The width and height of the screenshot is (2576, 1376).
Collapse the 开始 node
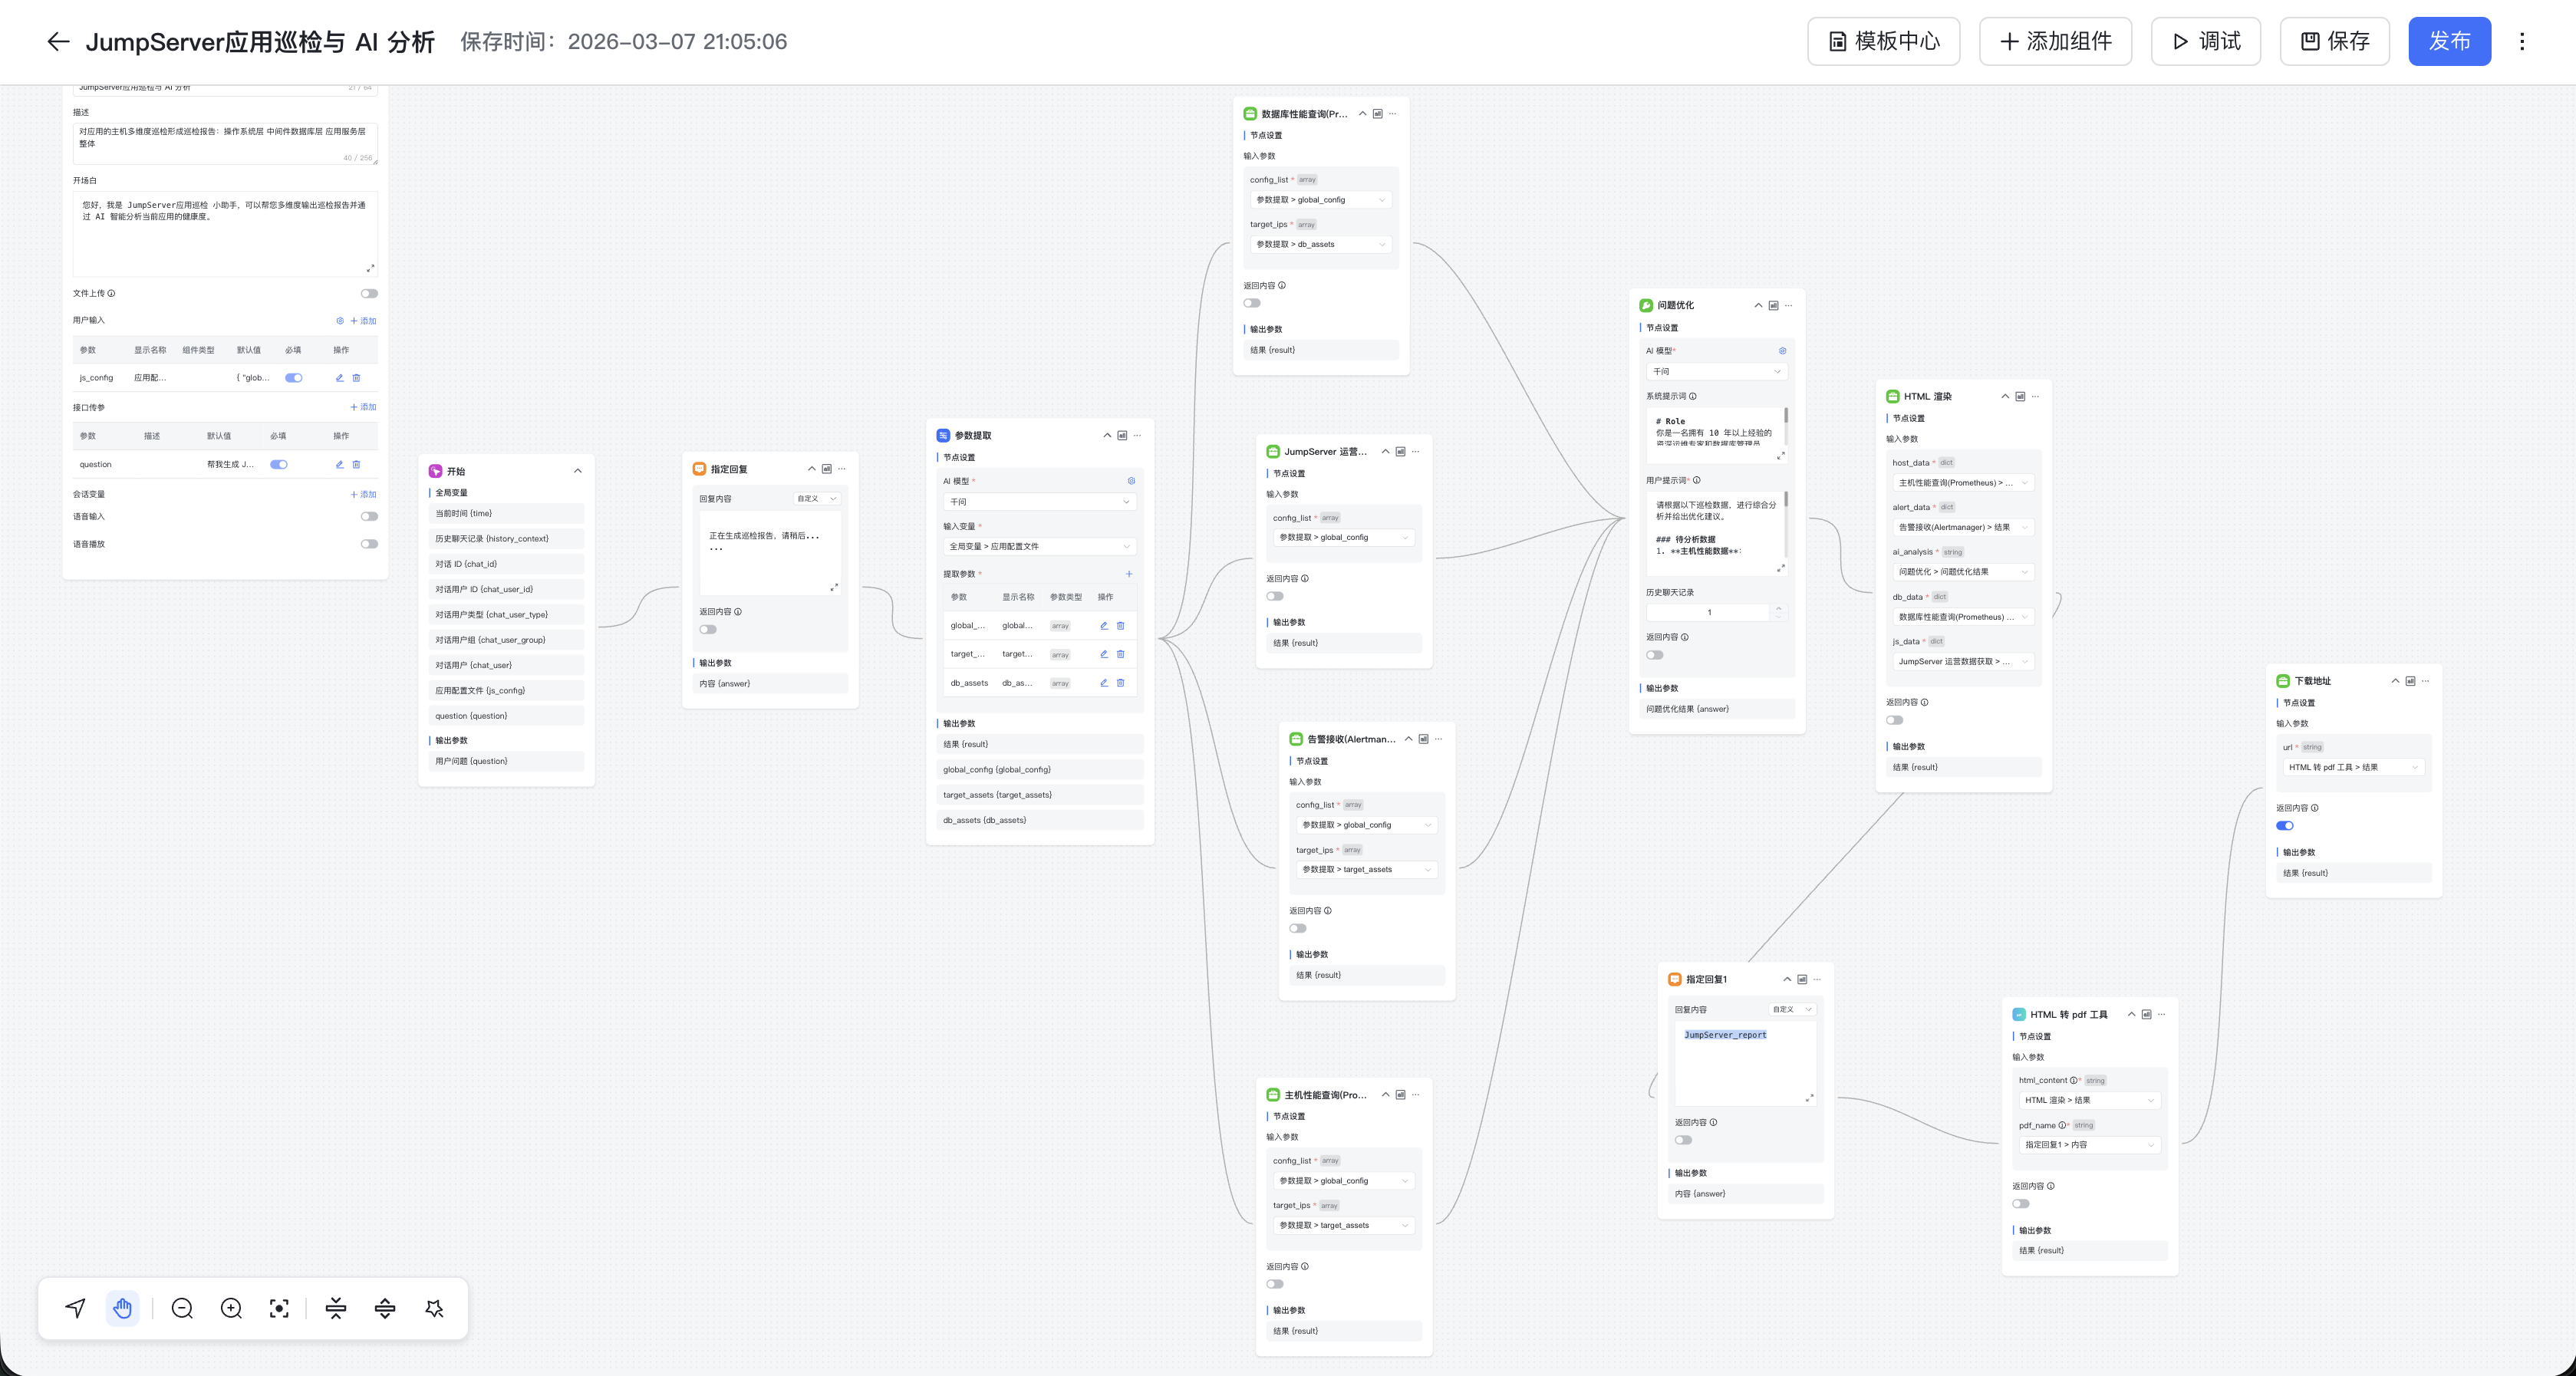coord(578,471)
